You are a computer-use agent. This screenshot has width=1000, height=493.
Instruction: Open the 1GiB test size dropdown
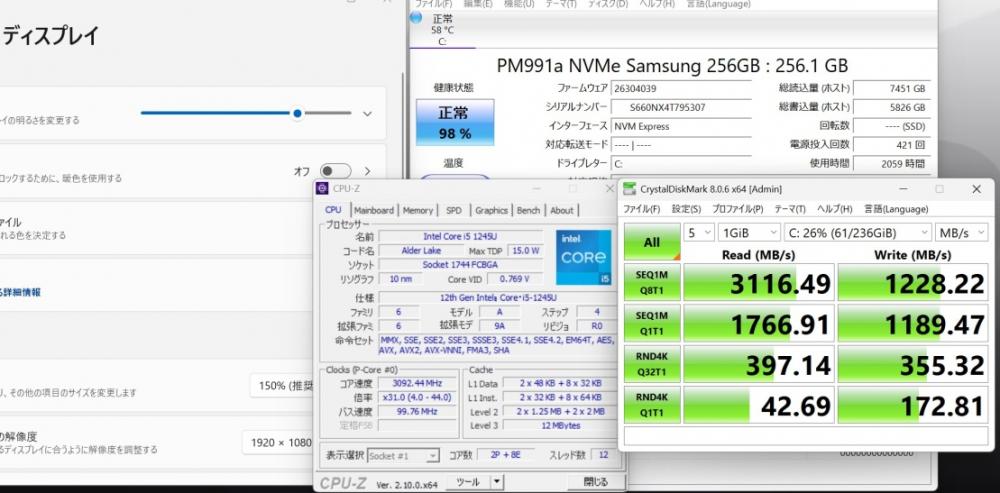pyautogui.click(x=749, y=233)
